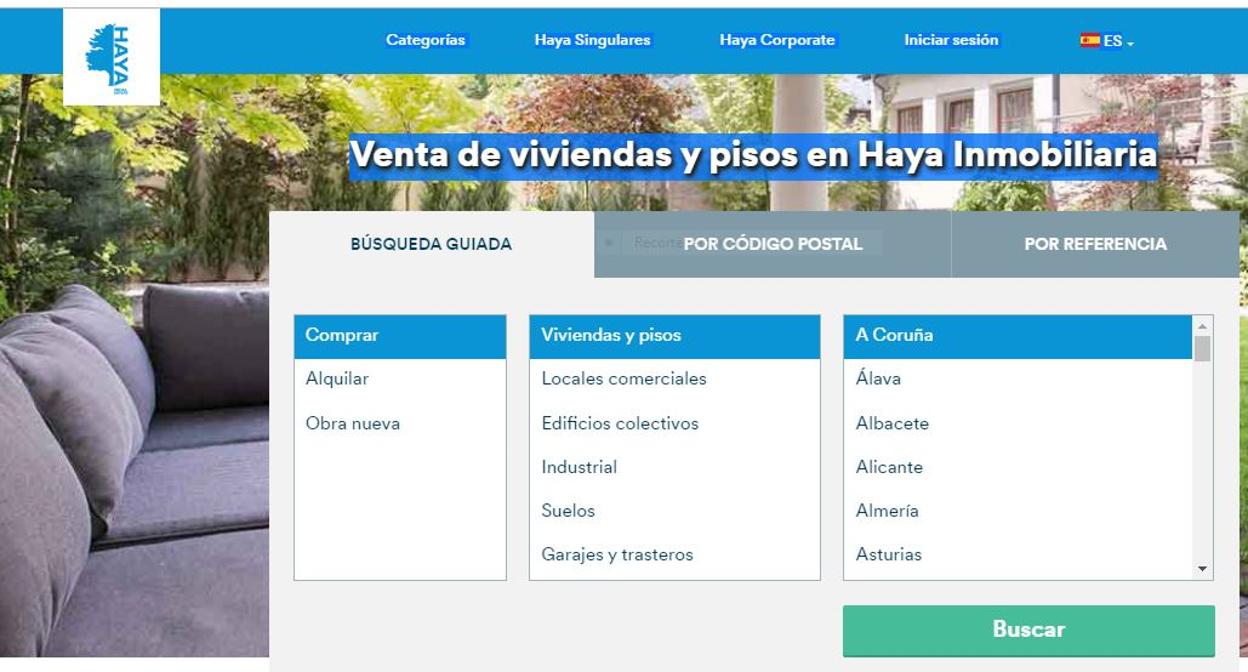Select Garajes y trasteros property type
This screenshot has height=672, width=1248.
pyautogui.click(x=617, y=554)
